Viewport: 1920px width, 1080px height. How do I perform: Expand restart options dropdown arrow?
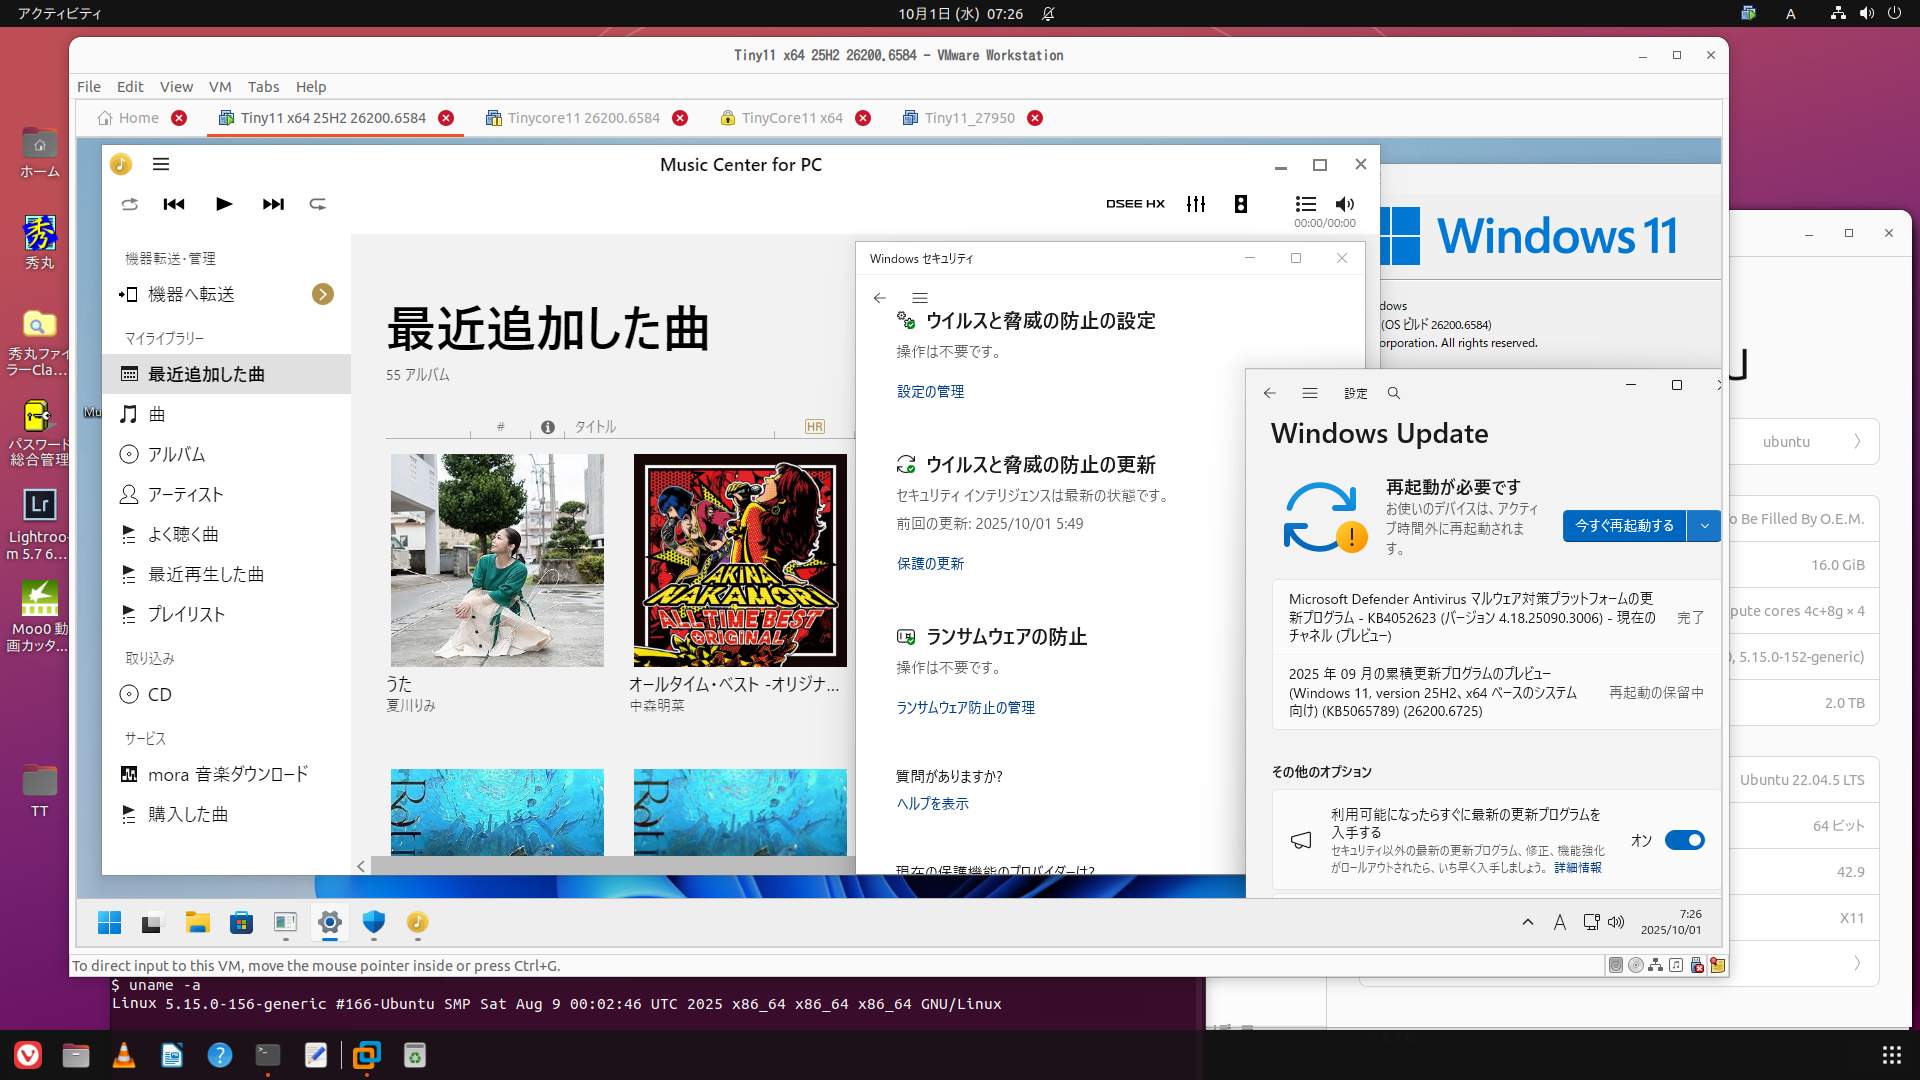pyautogui.click(x=1704, y=526)
